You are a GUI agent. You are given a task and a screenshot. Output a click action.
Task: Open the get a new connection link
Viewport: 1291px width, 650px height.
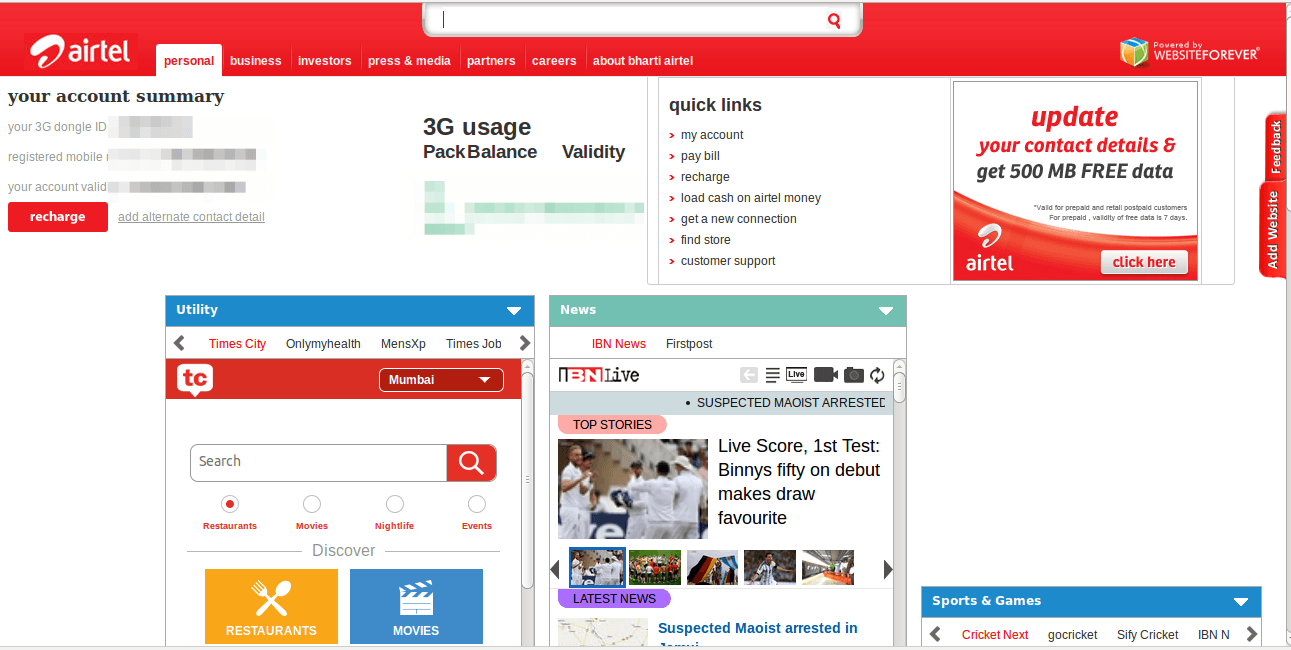[739, 219]
